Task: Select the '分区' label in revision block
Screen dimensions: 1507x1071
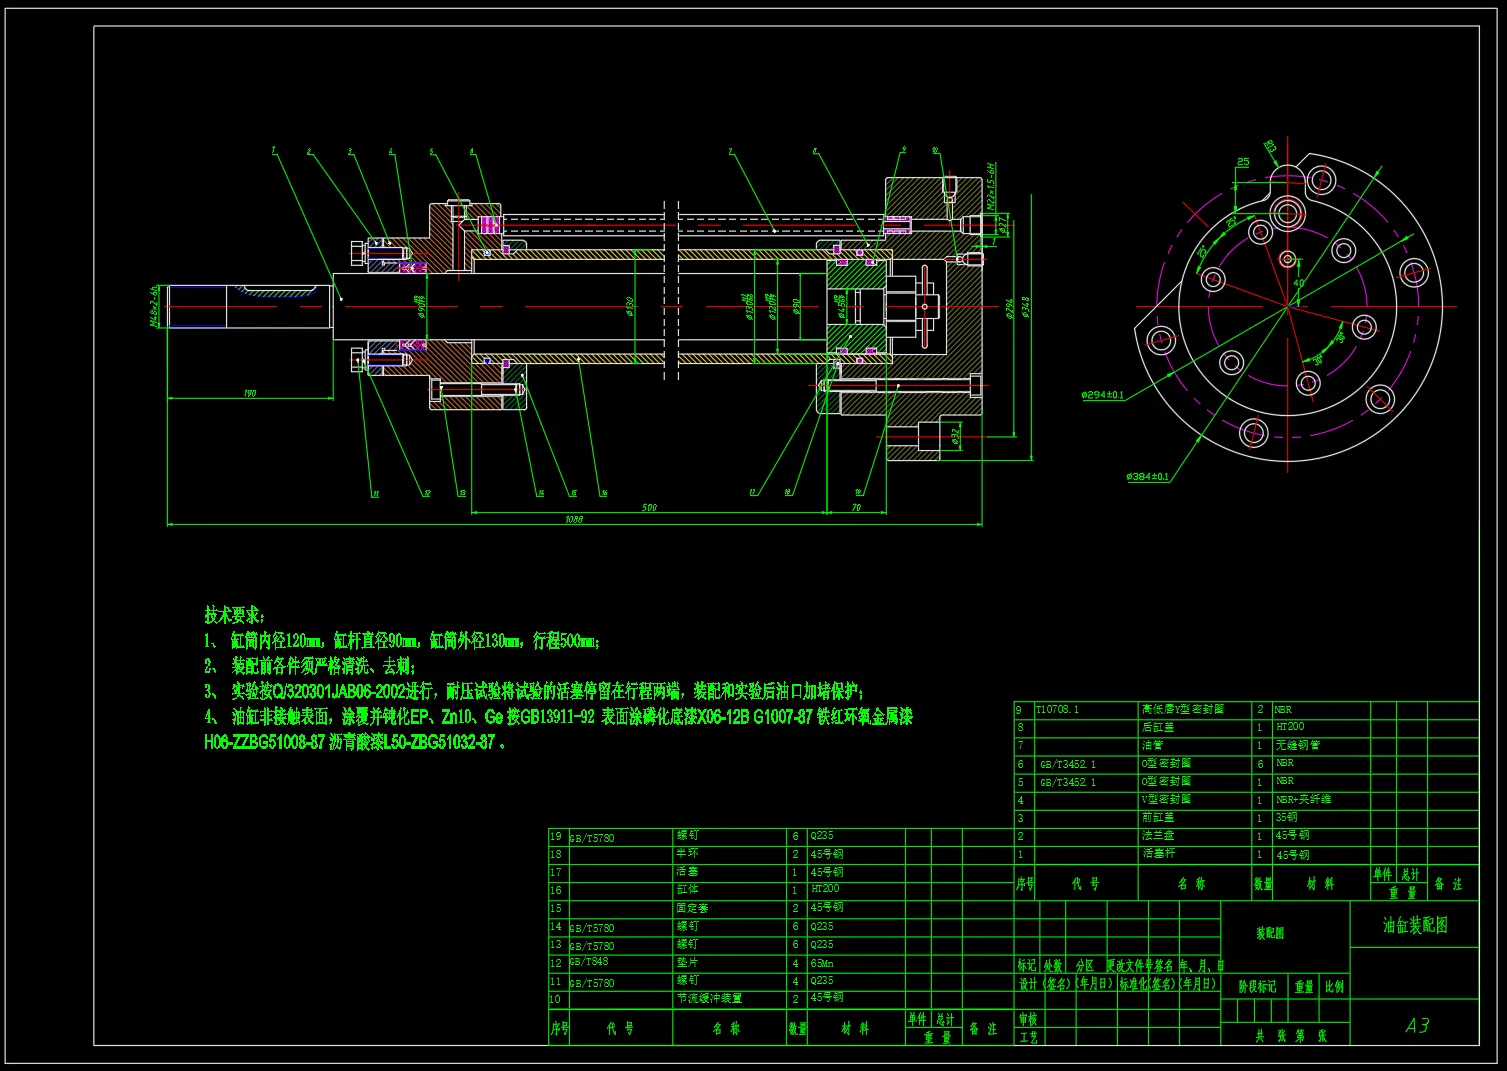Action: [x=1084, y=967]
